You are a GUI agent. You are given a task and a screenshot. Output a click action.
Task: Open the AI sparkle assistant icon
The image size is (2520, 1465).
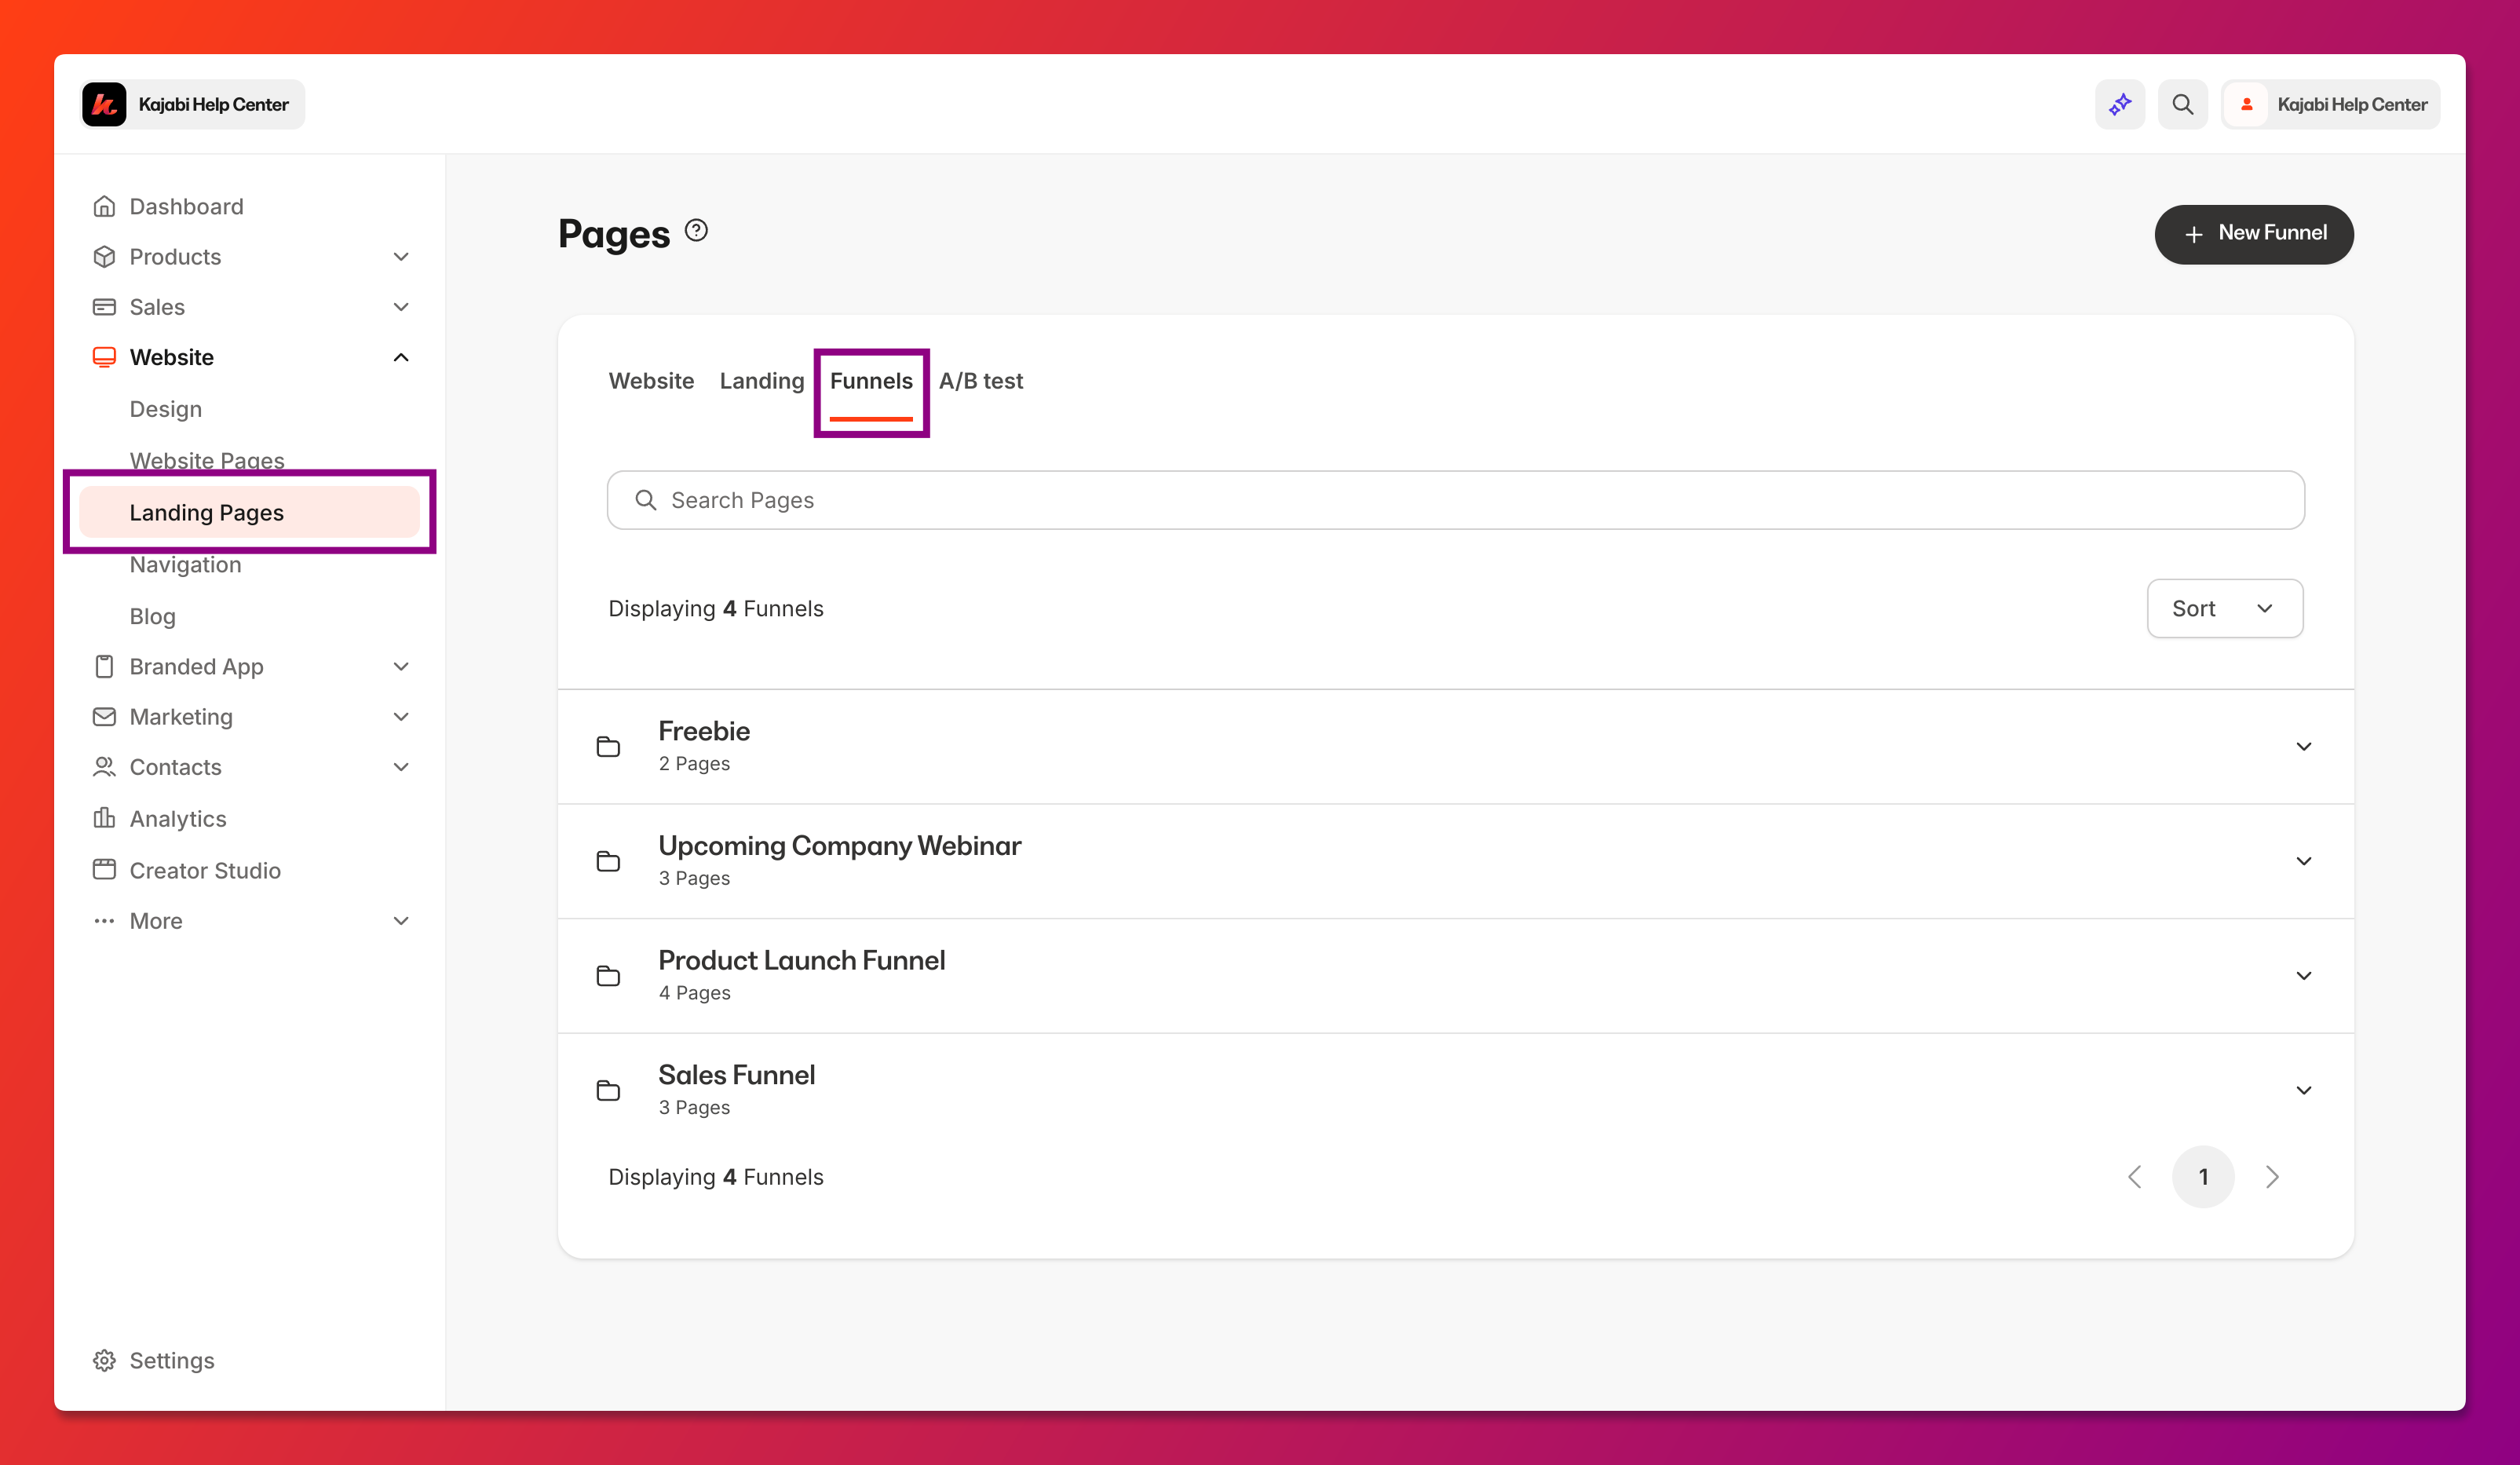click(2120, 104)
